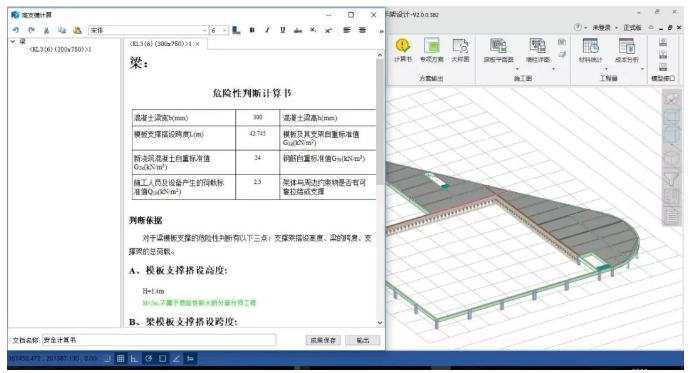Click the lines icon next to the coordinates
The height and width of the screenshot is (373, 690).
[107, 358]
